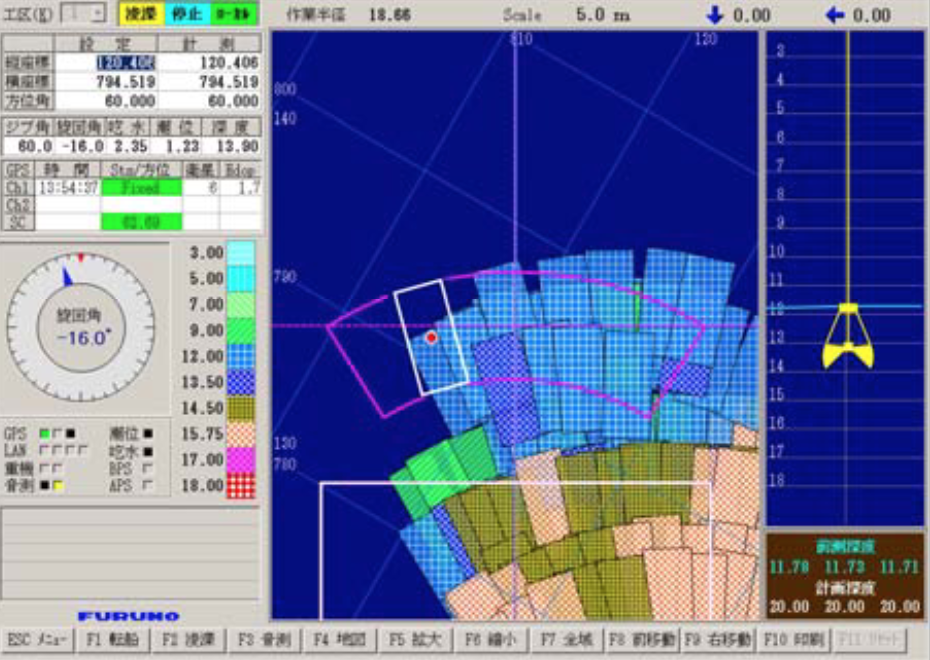Click the setting field 60.000

pyautogui.click(x=106, y=101)
